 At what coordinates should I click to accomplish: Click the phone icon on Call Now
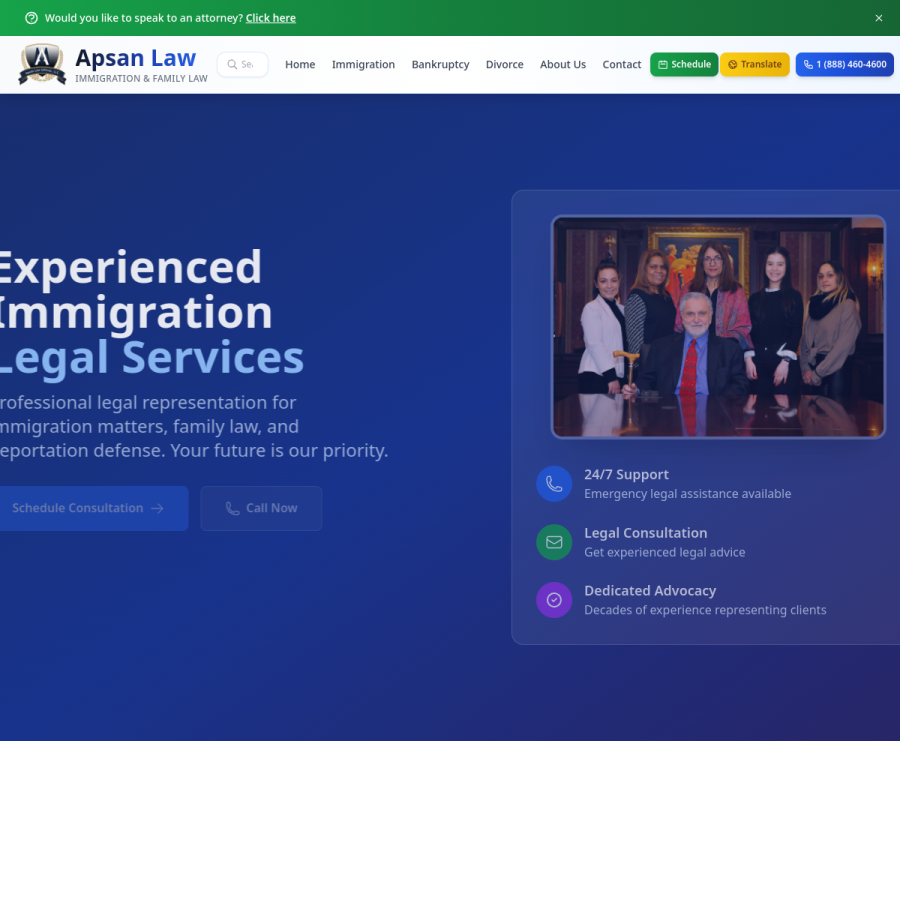coord(232,509)
